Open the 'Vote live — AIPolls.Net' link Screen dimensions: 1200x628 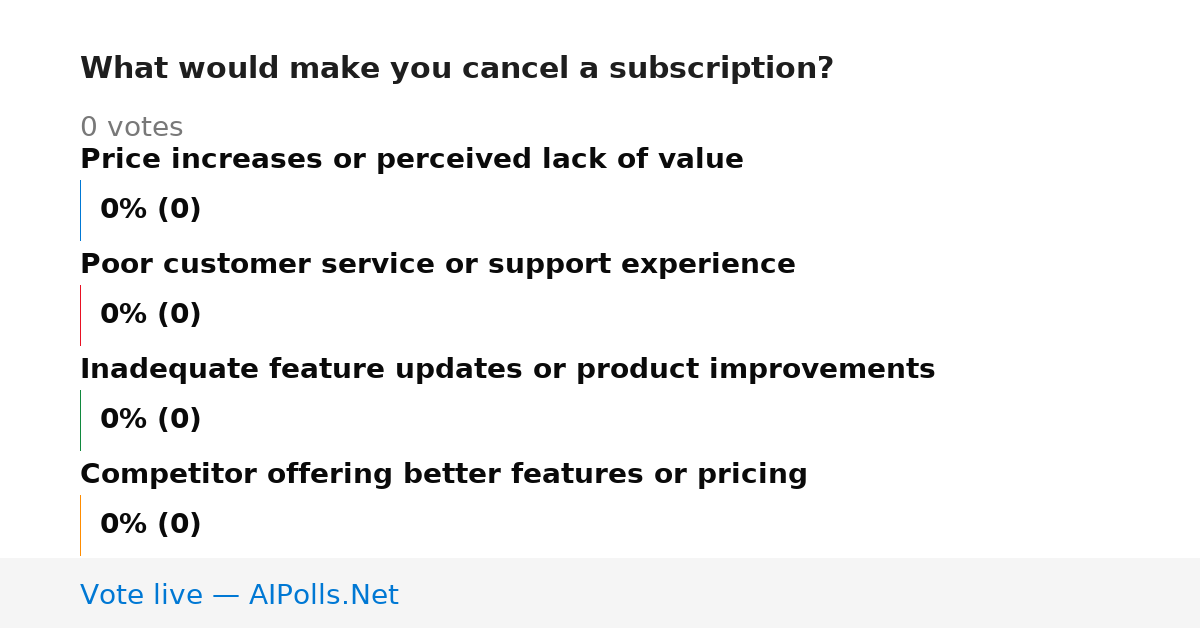tap(239, 595)
